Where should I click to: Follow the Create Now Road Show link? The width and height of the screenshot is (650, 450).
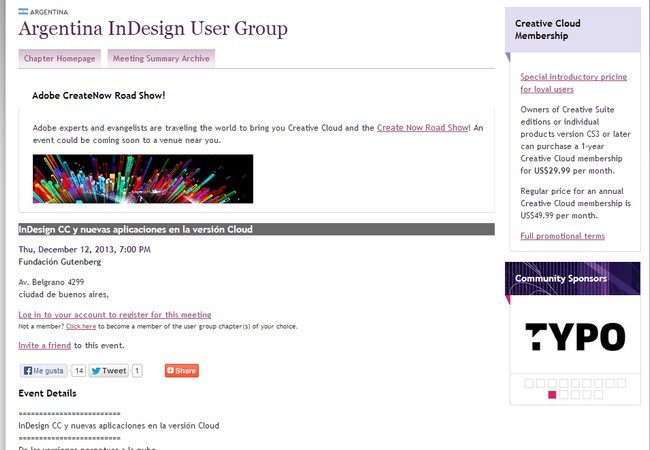[423, 128]
